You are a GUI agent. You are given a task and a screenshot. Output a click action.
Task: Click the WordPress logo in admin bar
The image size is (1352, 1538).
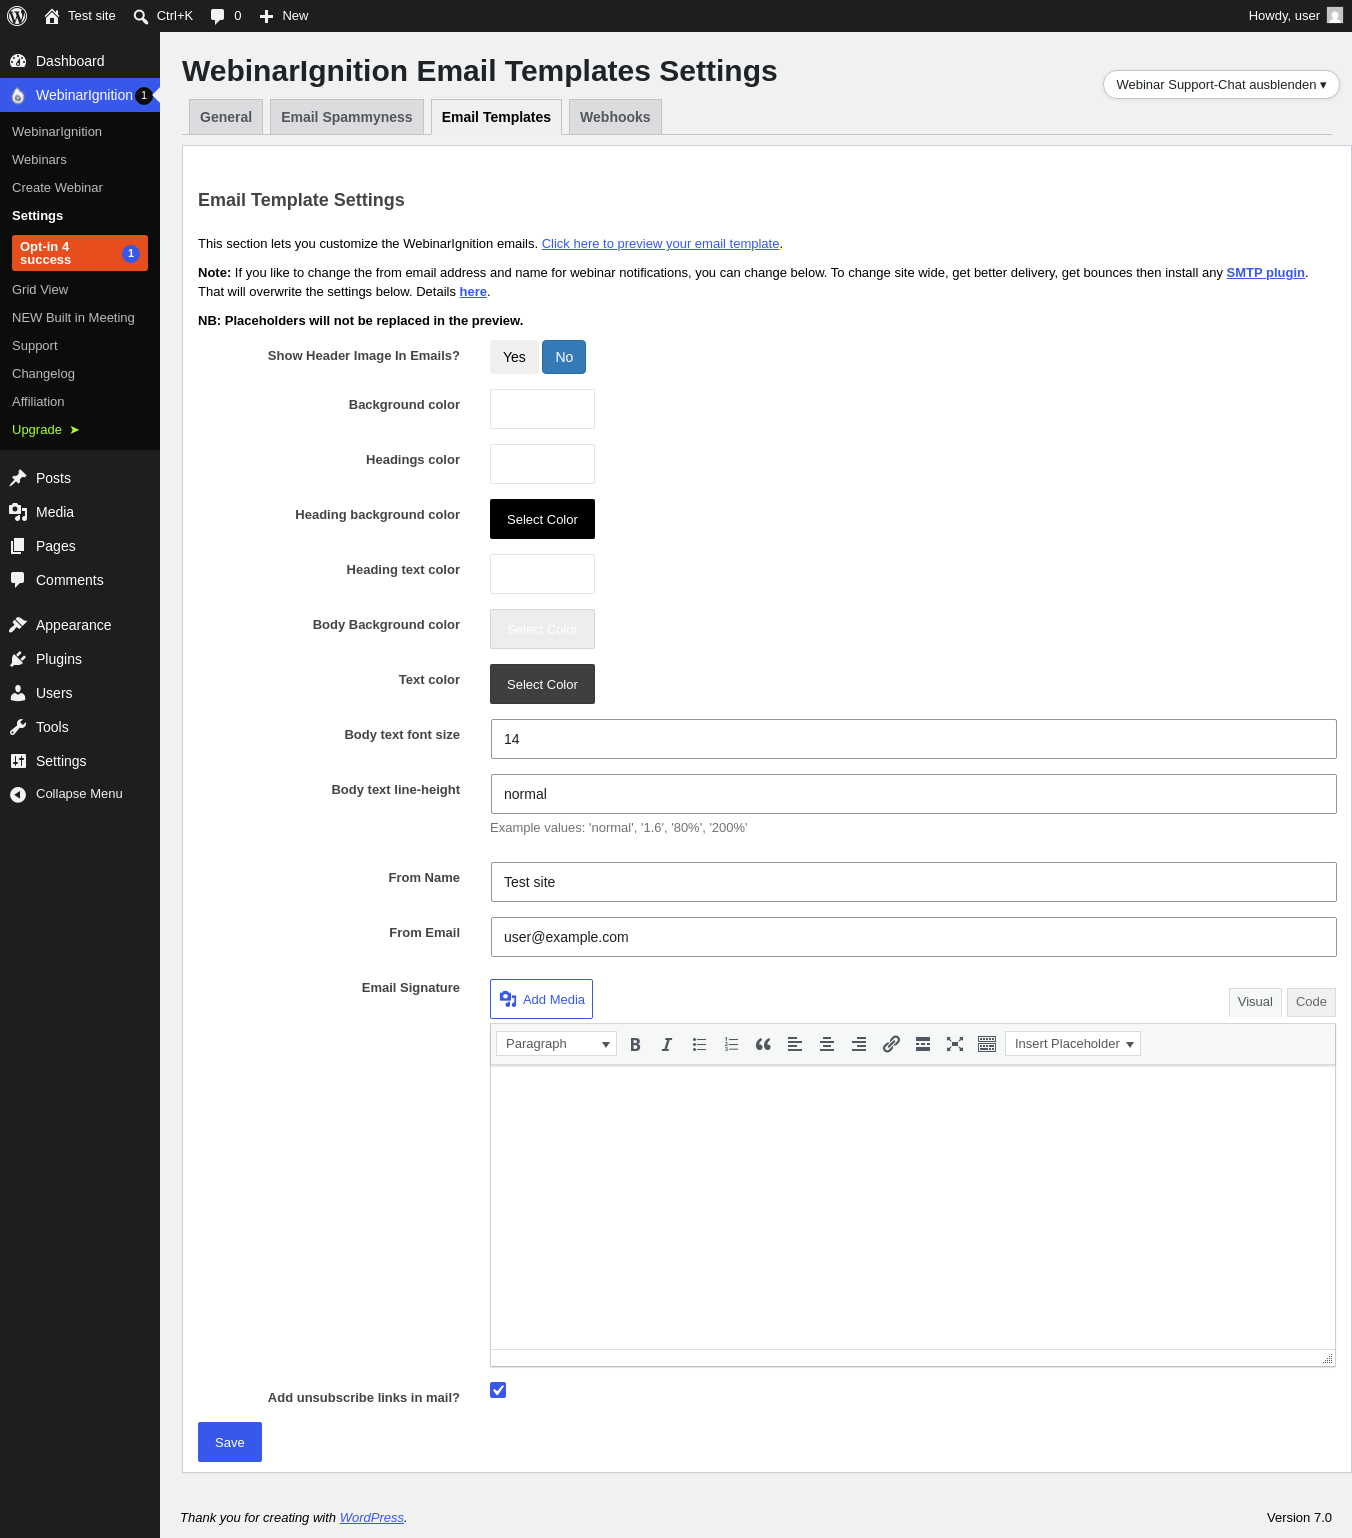tap(17, 16)
